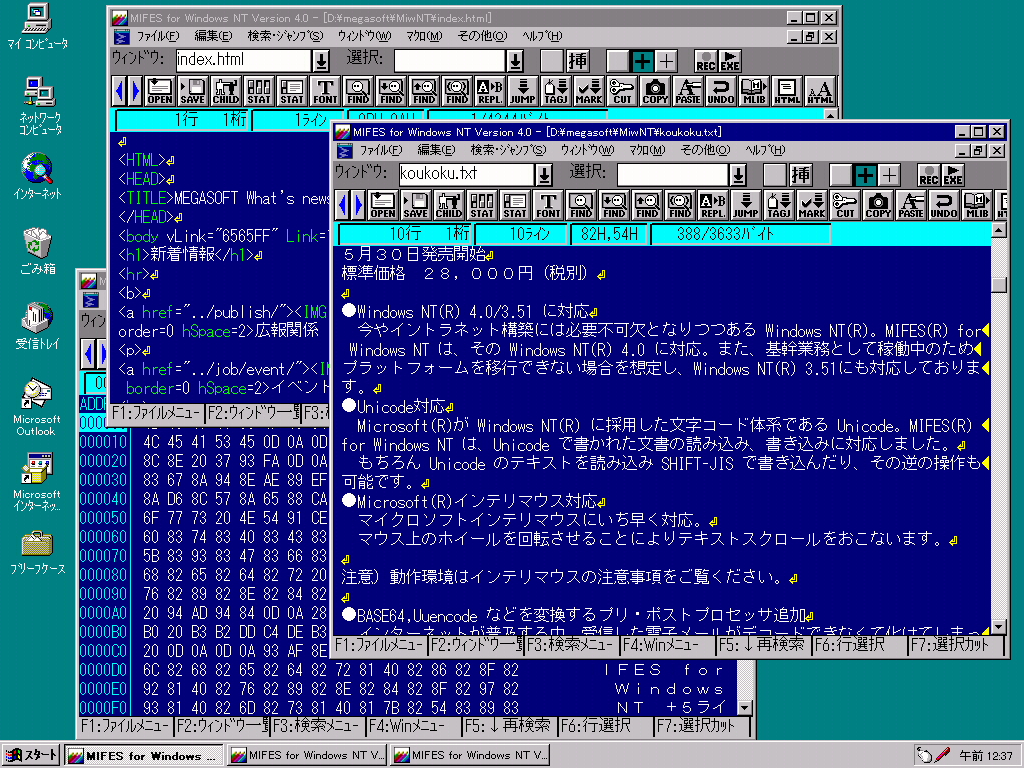Click the スタート Start button on taskbar
Image resolution: width=1024 pixels, height=768 pixels.
31,755
